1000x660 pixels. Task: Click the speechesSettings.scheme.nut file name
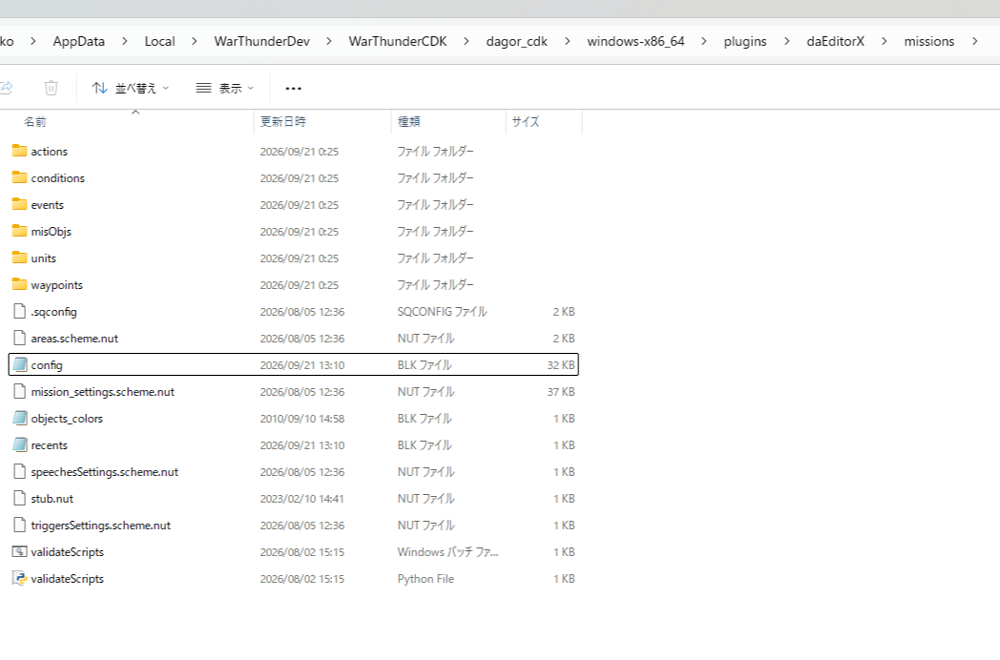pos(105,473)
